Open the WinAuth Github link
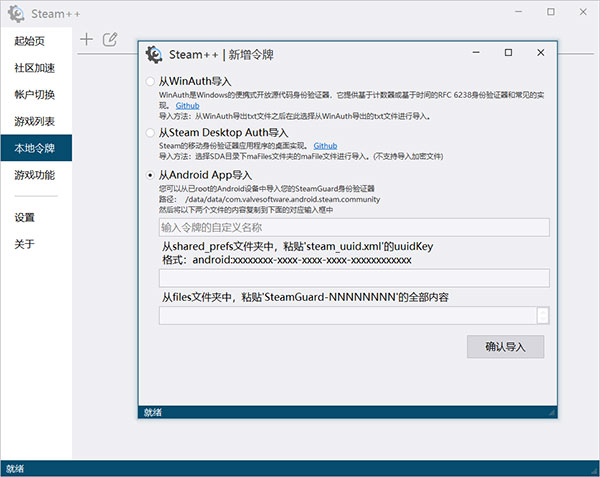The width and height of the screenshot is (600, 477). [x=188, y=106]
